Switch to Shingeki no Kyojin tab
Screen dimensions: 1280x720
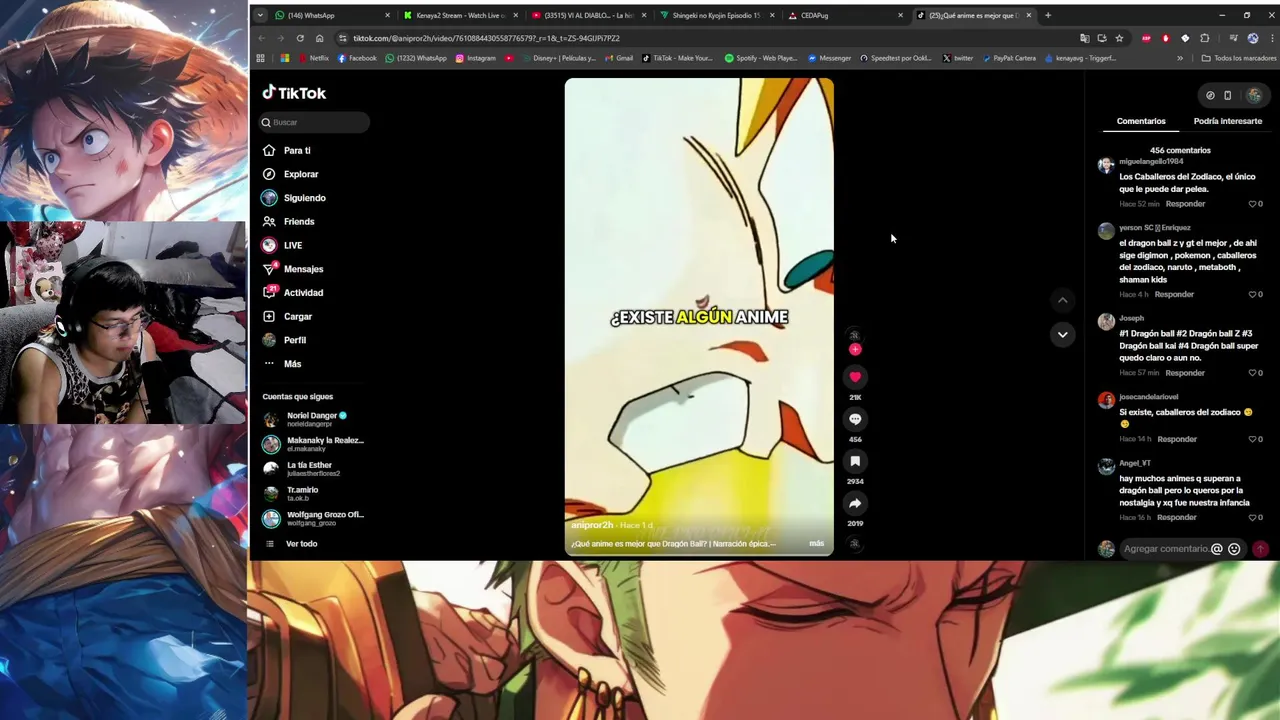coord(717,15)
